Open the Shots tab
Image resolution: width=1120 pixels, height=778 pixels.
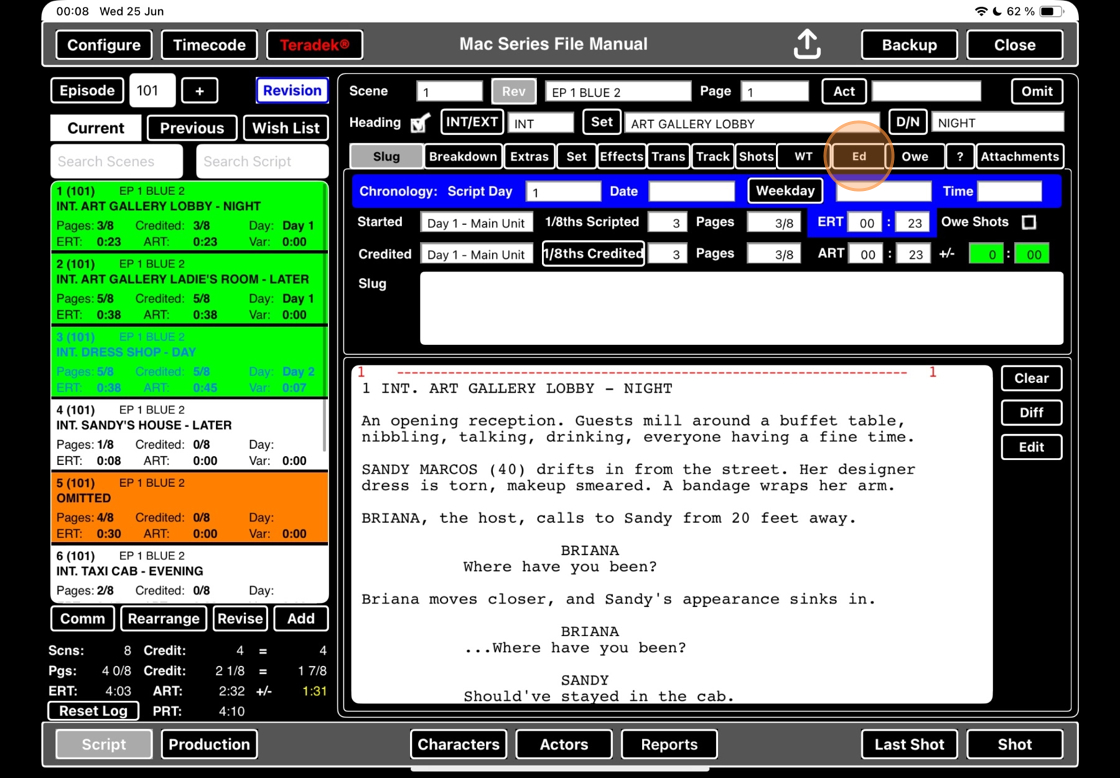(756, 156)
